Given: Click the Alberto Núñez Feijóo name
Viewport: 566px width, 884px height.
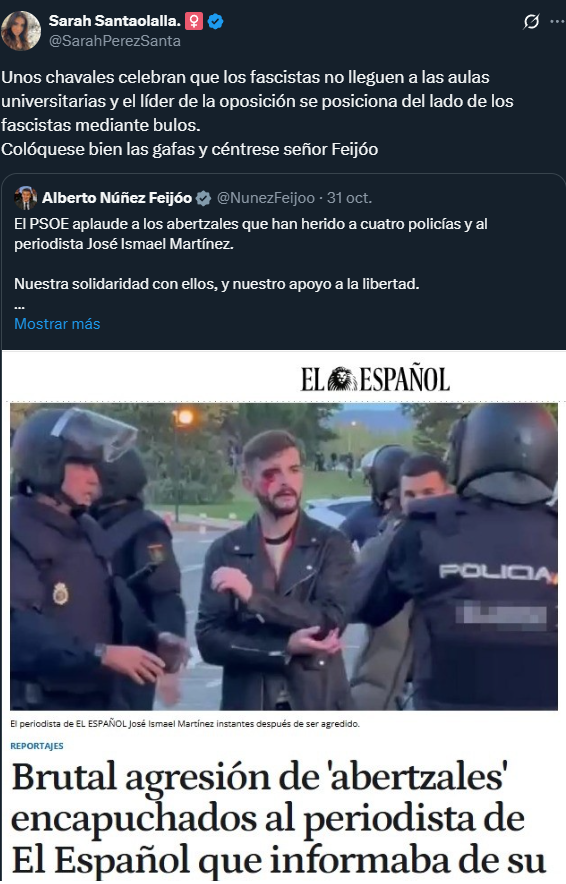Looking at the screenshot, I should pos(117,198).
